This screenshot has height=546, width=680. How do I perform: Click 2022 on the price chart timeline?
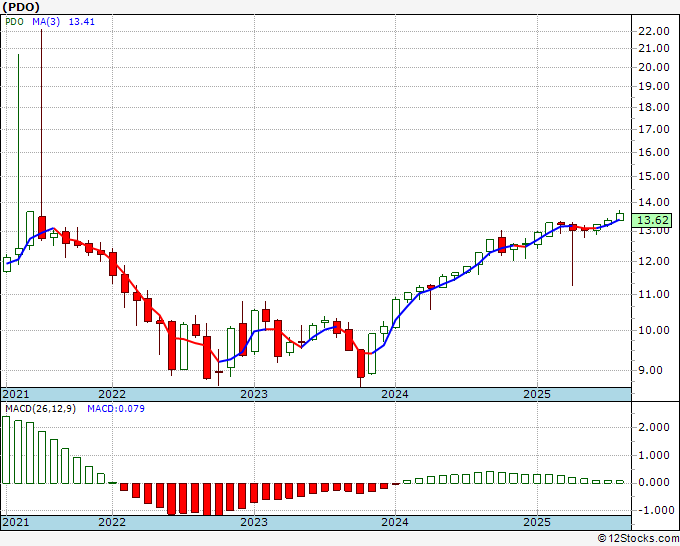tap(112, 394)
